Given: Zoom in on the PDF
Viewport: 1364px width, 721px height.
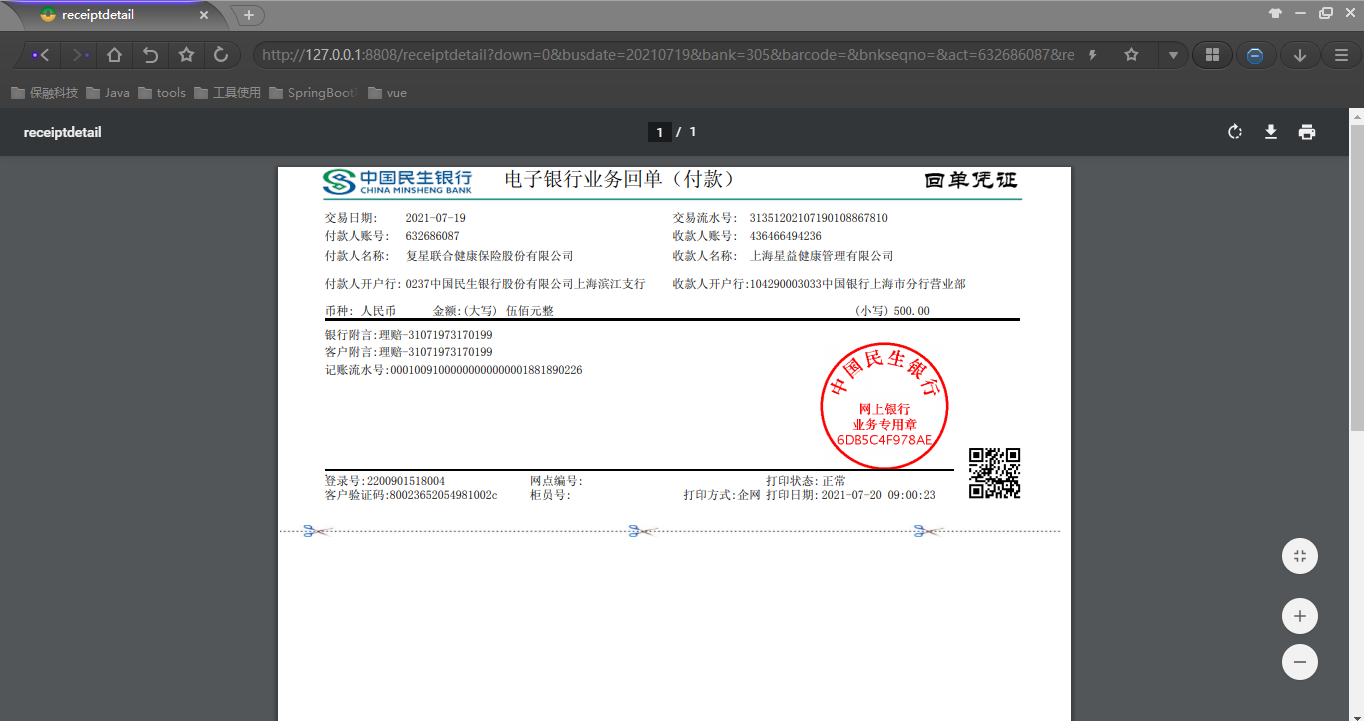Looking at the screenshot, I should [1300, 616].
